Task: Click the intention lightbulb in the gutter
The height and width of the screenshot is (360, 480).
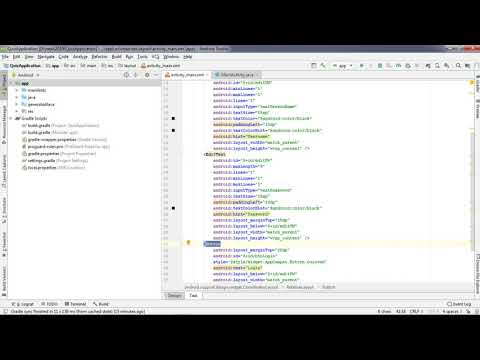Action: click(x=188, y=243)
